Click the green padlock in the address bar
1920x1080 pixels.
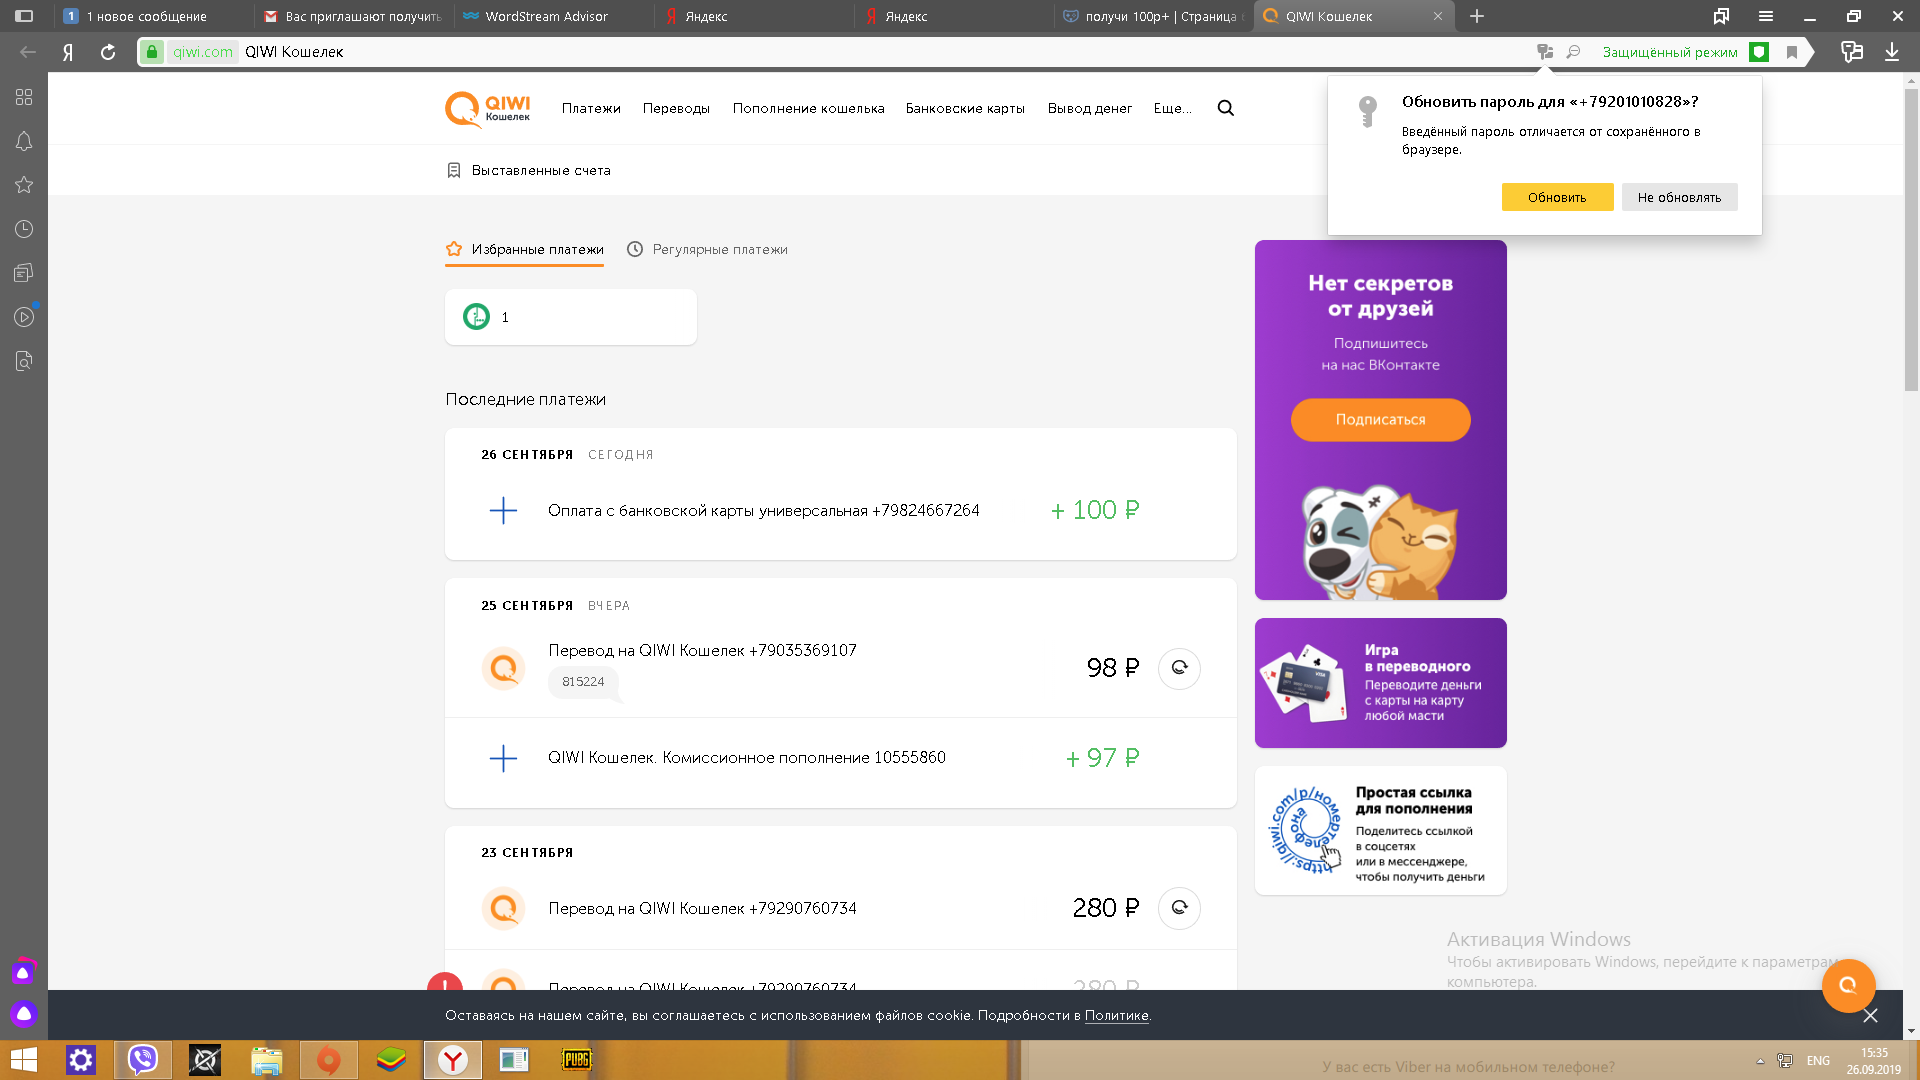point(152,52)
